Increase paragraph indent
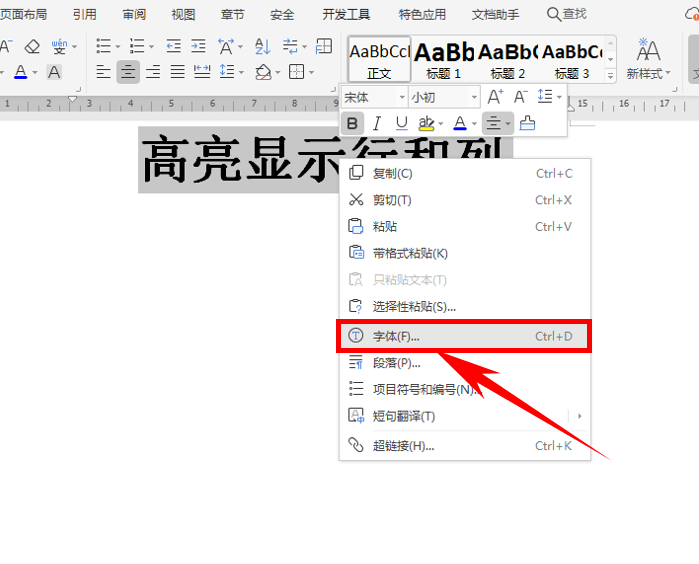 [198, 46]
